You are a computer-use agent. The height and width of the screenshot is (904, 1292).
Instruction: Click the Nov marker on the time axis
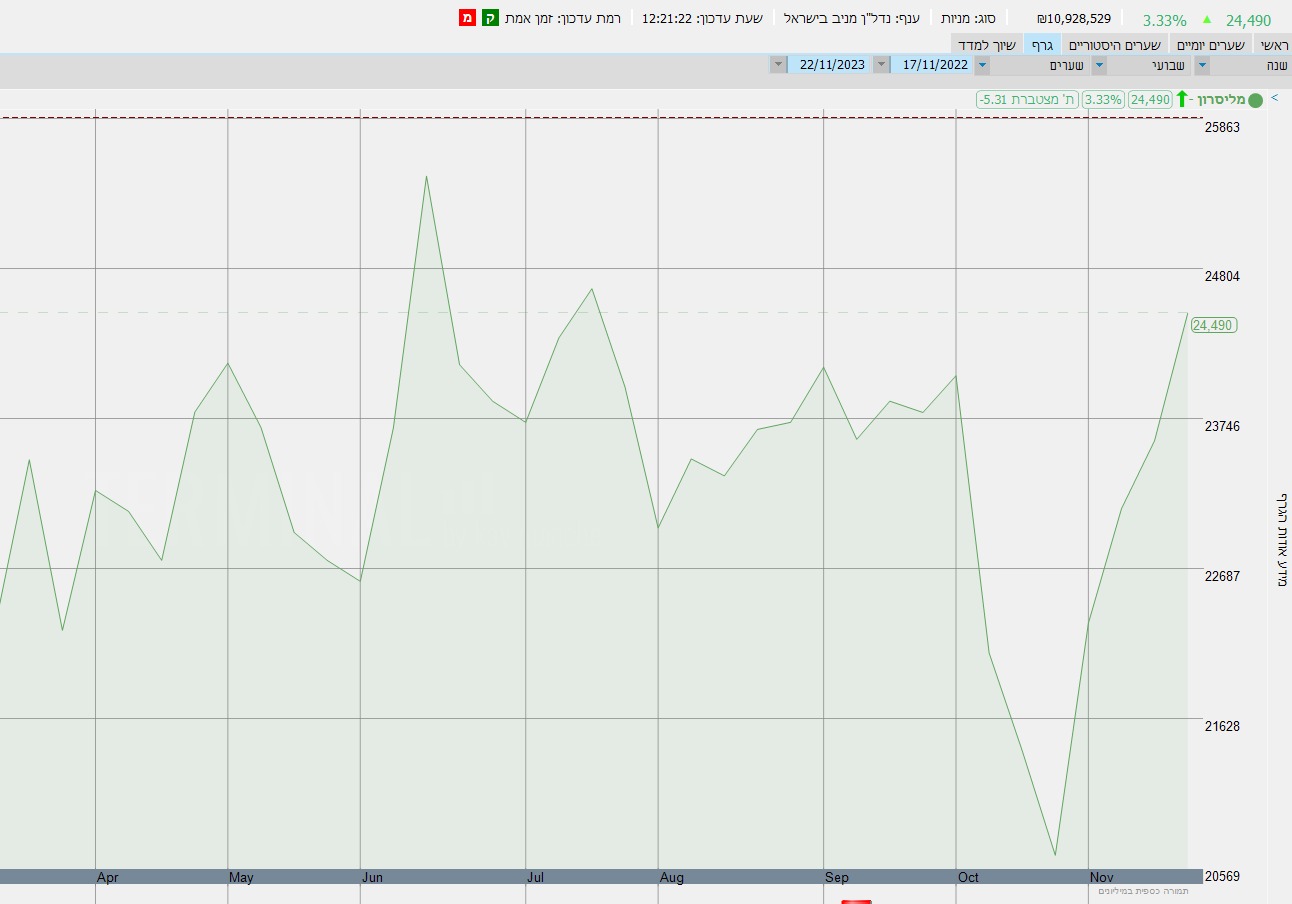1102,877
